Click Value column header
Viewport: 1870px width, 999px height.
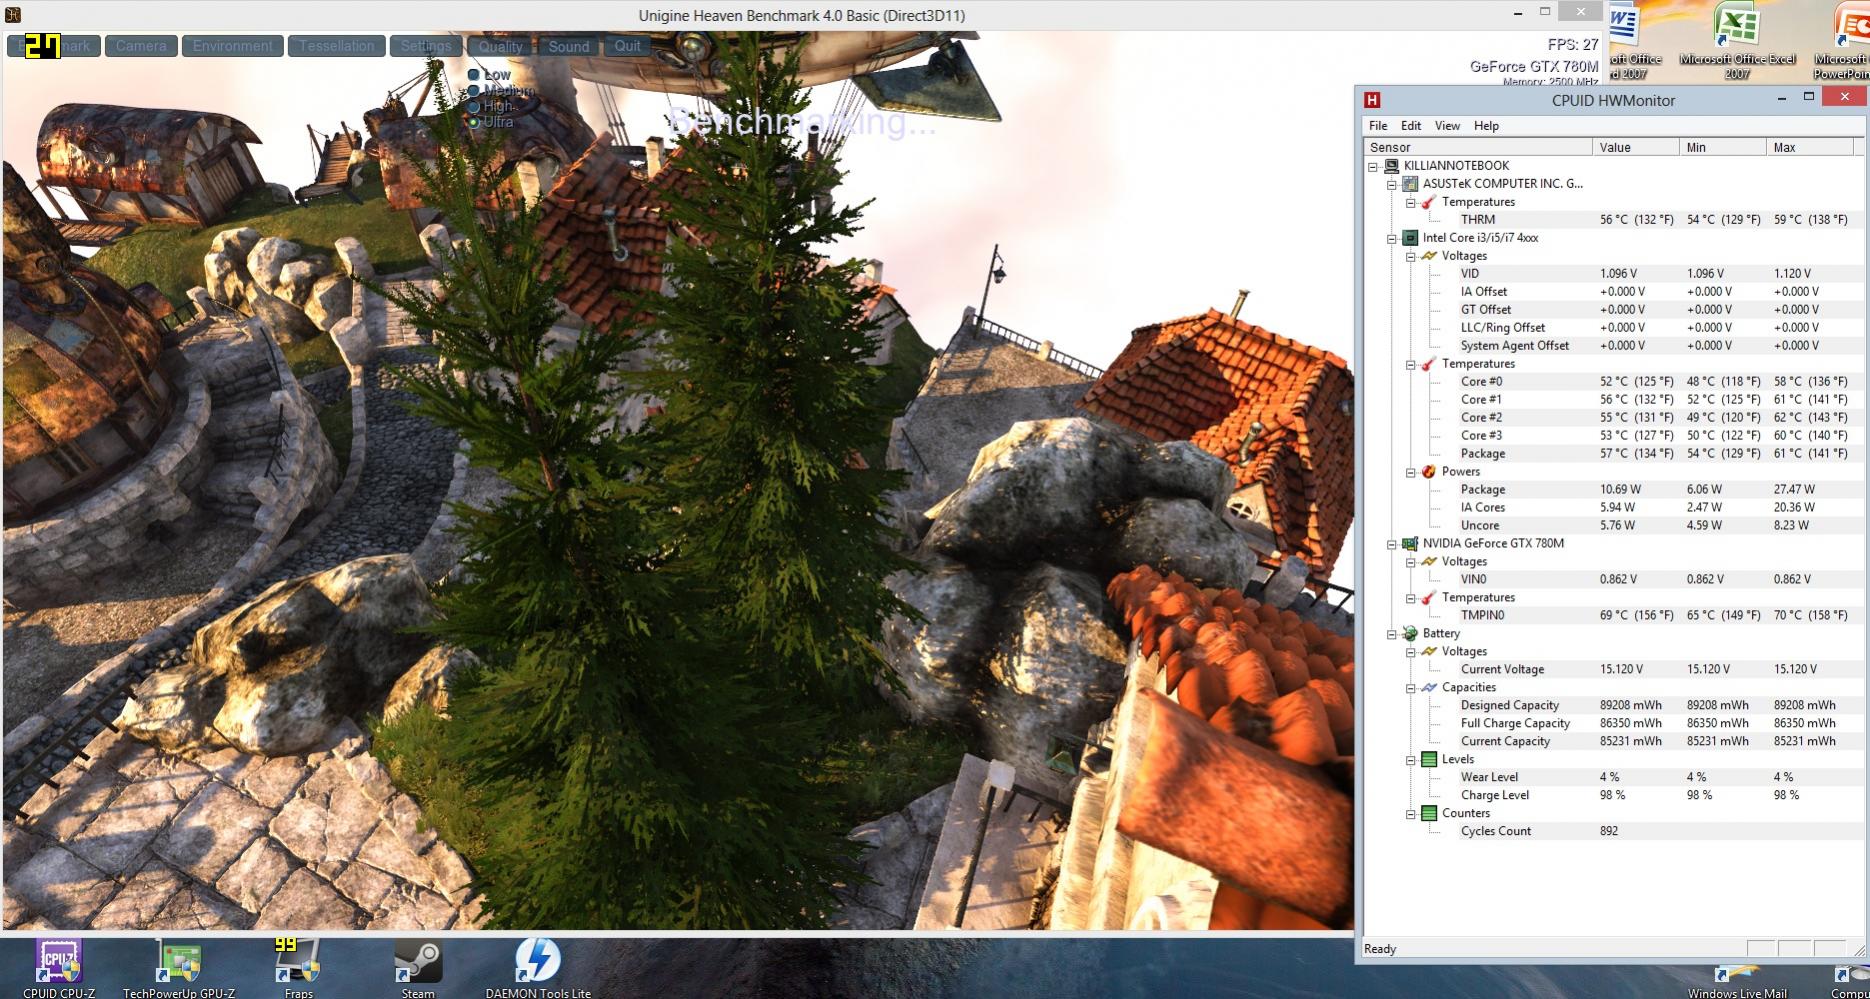1636,147
